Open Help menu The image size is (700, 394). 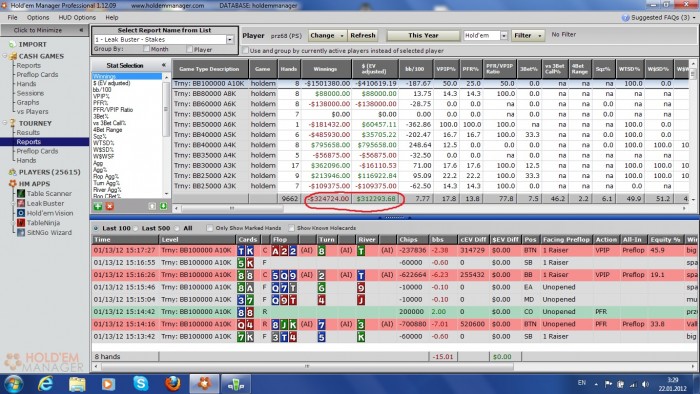112,17
